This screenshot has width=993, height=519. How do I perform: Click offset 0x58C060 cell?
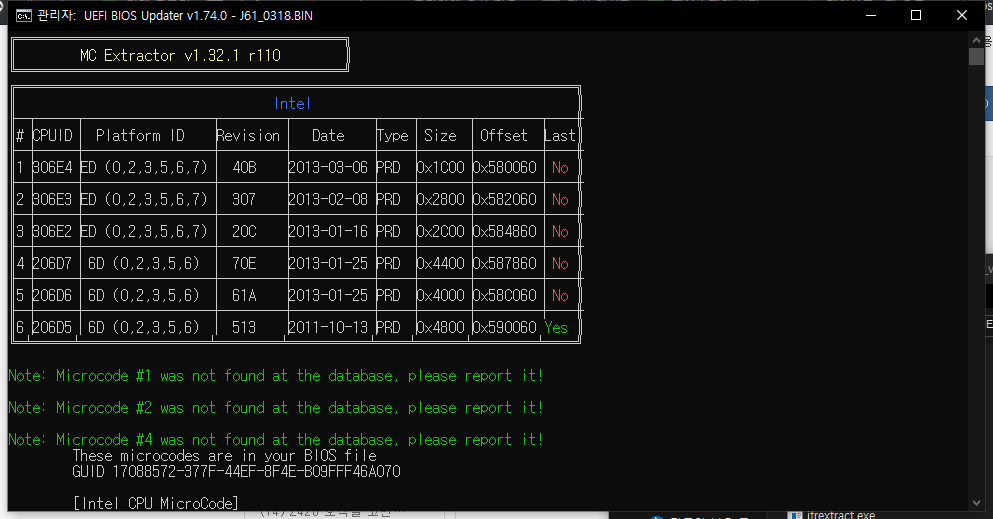tap(505, 296)
